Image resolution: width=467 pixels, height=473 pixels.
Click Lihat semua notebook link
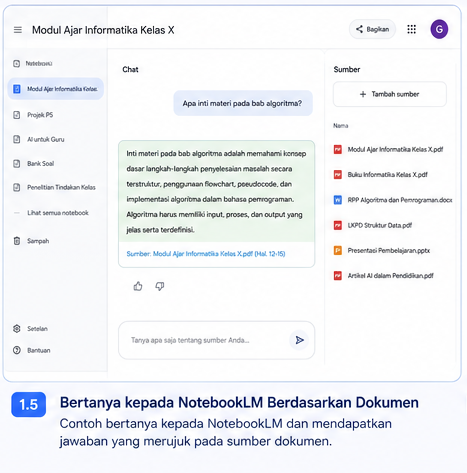[x=58, y=213]
